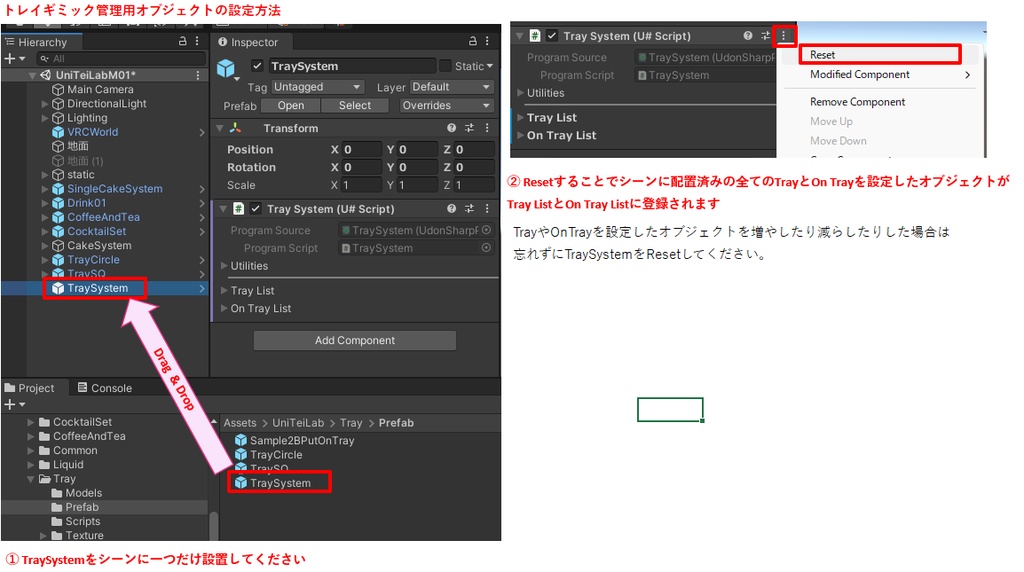Click three-dot menu in right Tray System panel
Viewport: 1024px width, 572px height.
tap(784, 36)
